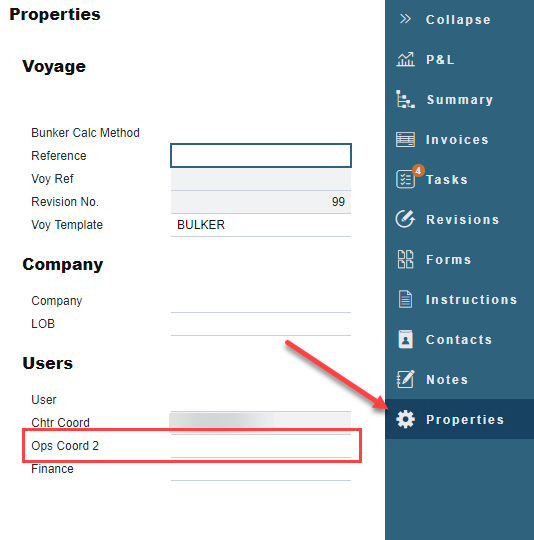Switch to the Invoices panel label
This screenshot has height=540, width=534.
point(457,139)
